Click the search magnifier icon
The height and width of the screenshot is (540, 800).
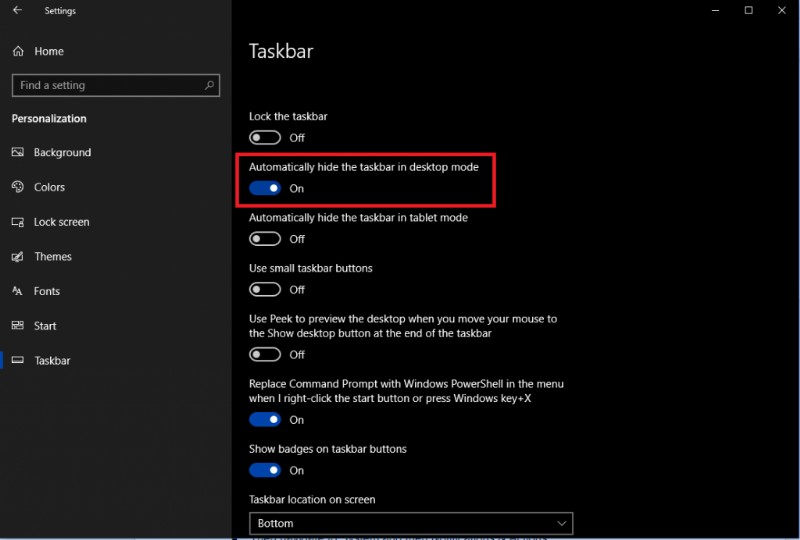209,85
